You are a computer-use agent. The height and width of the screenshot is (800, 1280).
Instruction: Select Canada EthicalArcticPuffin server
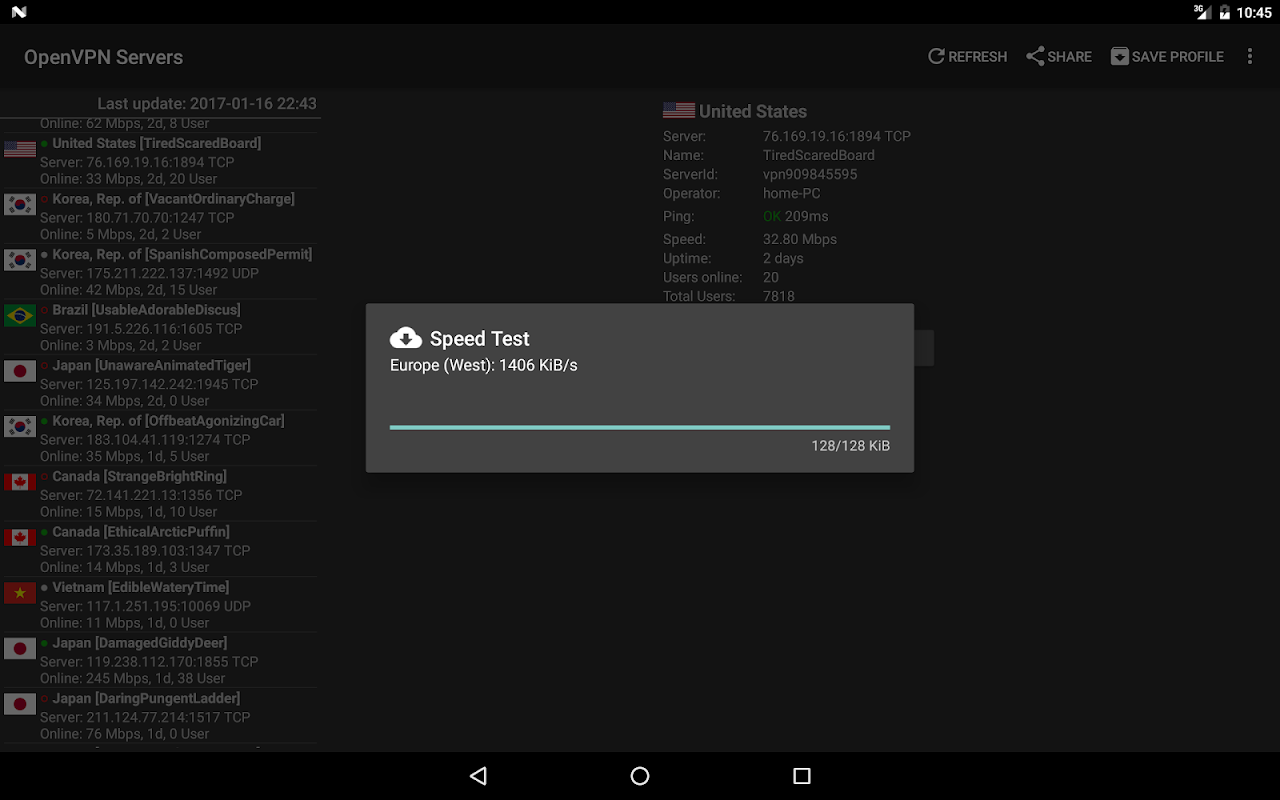coord(160,549)
